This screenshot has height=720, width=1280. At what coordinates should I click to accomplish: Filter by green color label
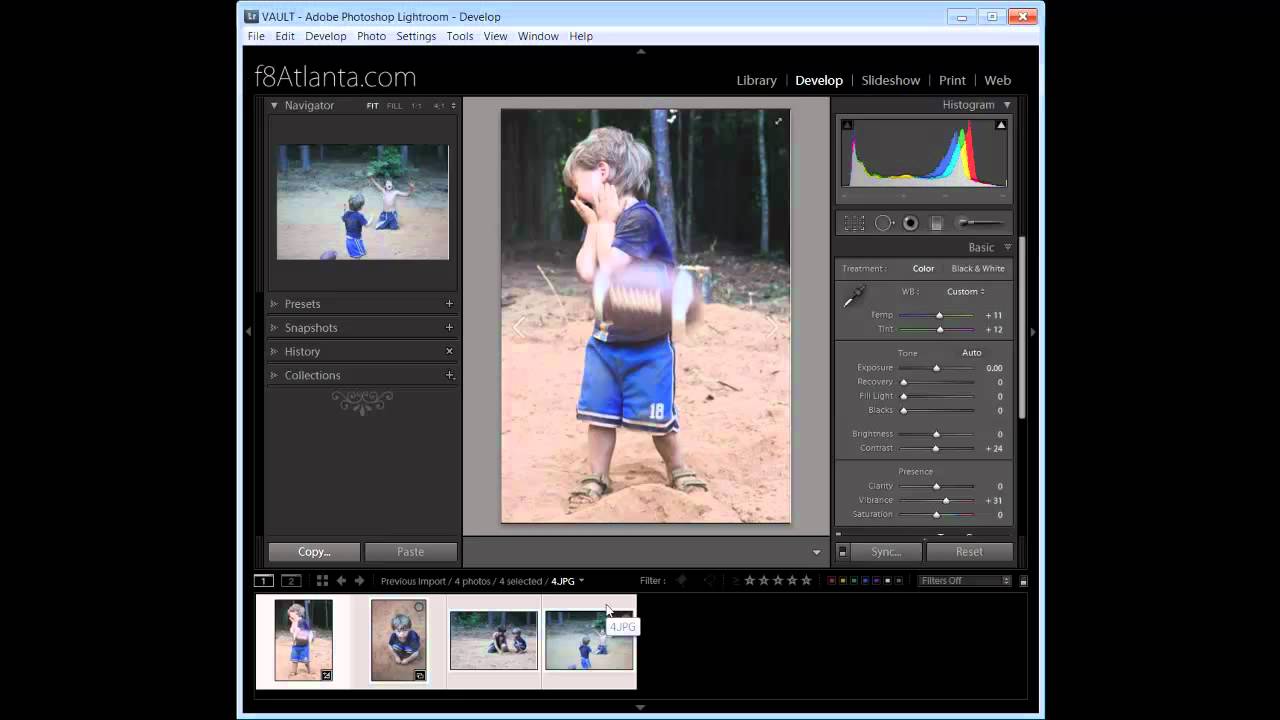854,581
